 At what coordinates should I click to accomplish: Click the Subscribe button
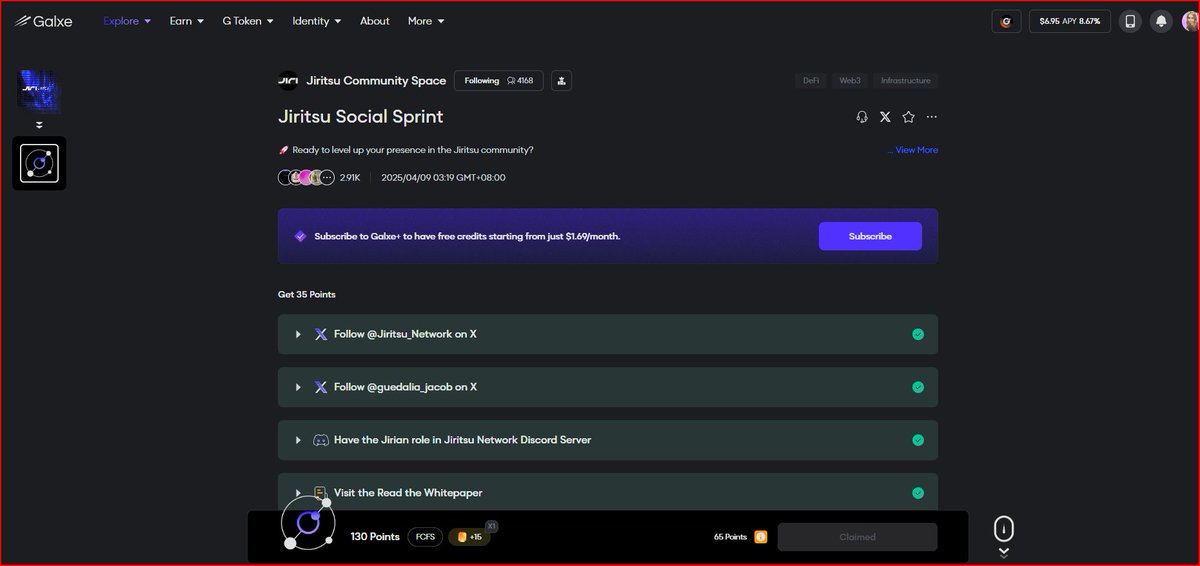870,236
